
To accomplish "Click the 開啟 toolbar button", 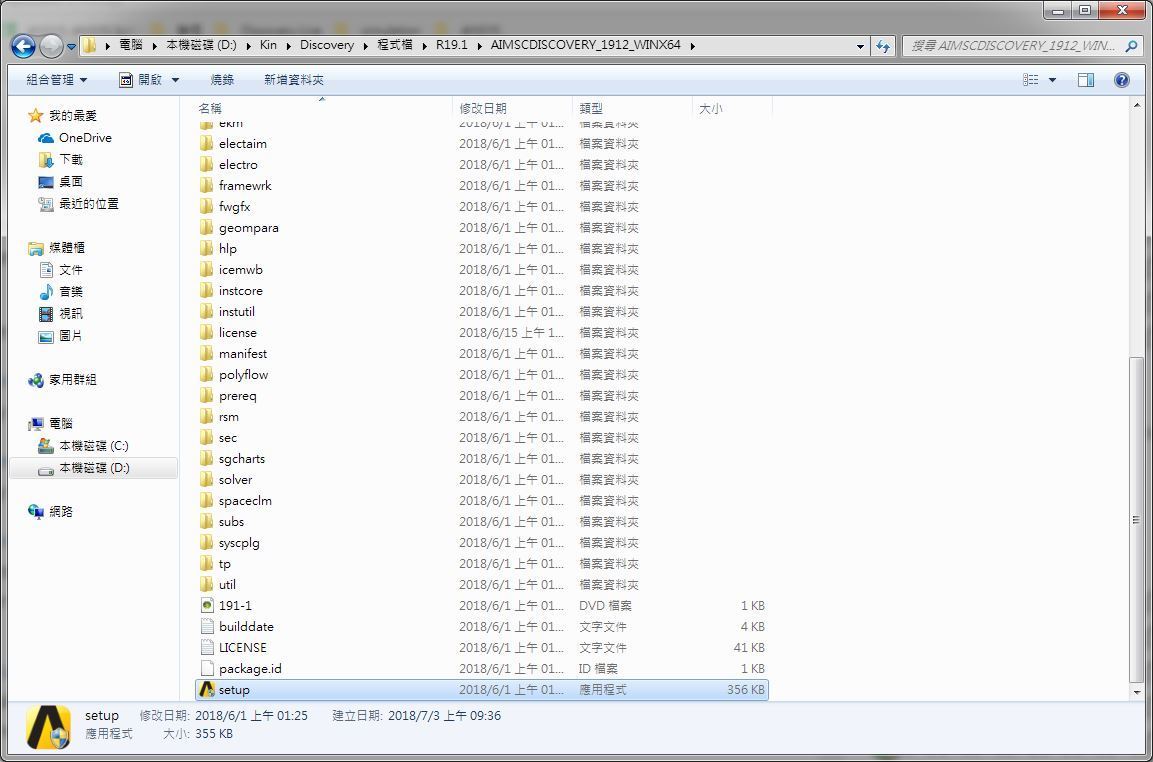I will [x=140, y=79].
